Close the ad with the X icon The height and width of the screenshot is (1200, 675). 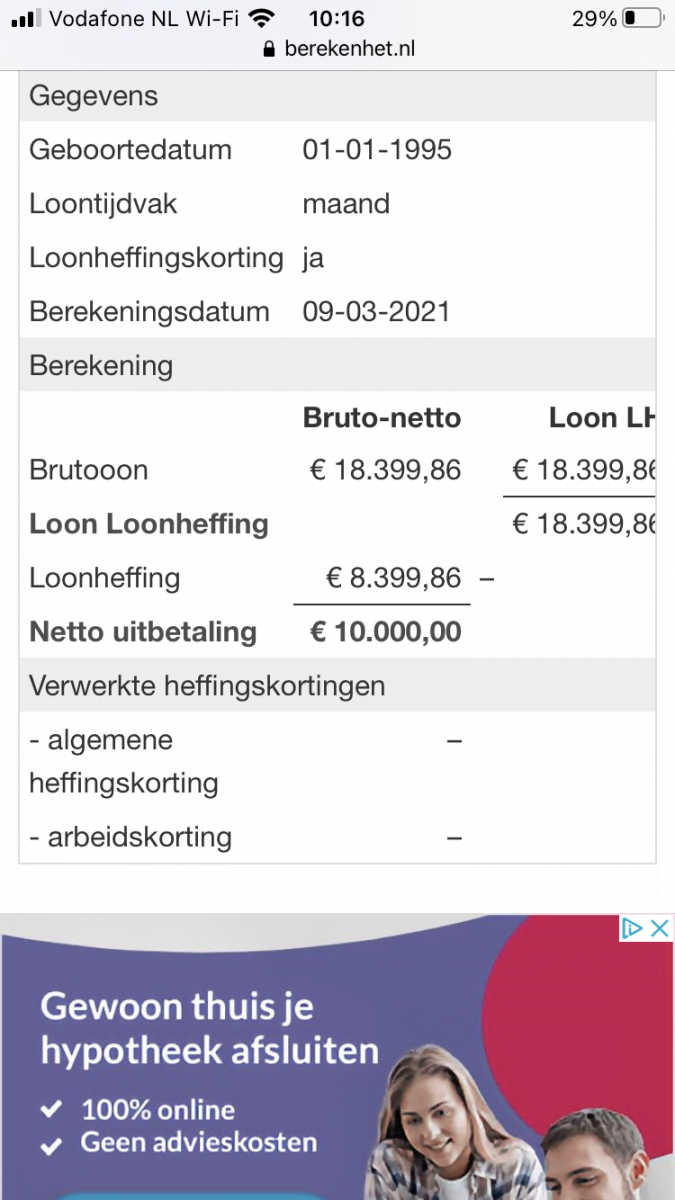click(659, 928)
